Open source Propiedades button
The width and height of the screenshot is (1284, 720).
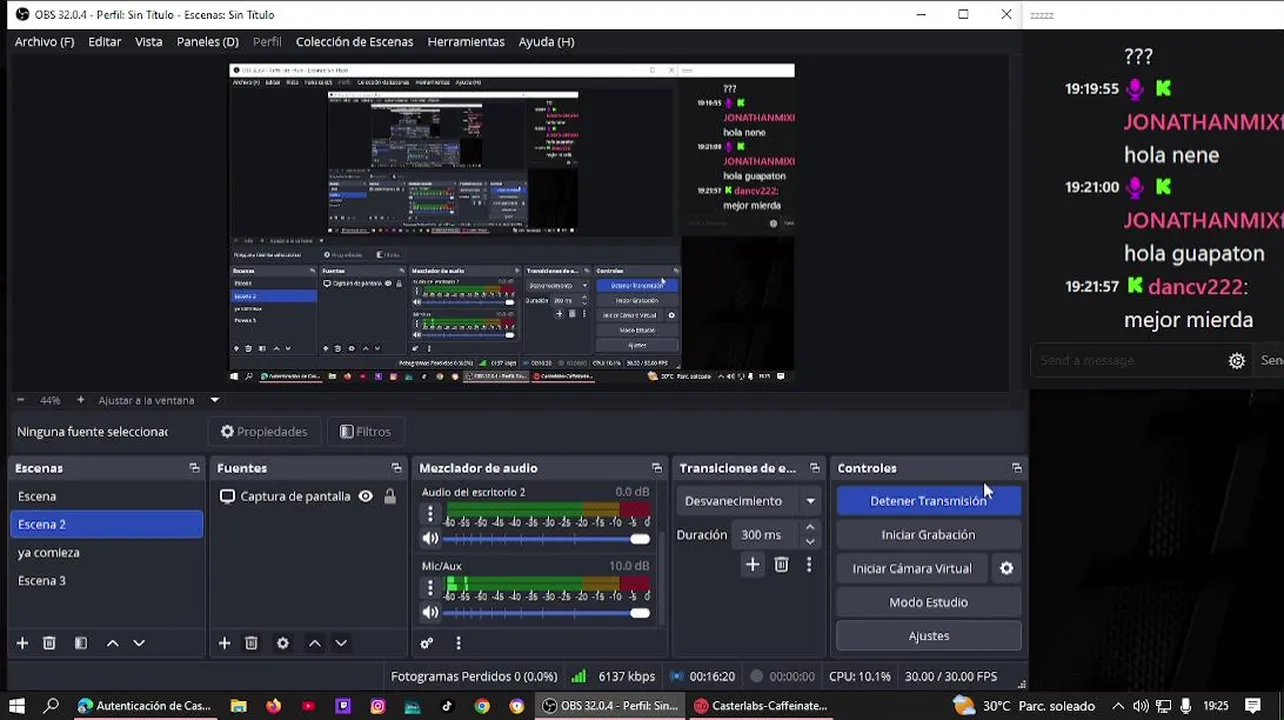click(x=265, y=432)
